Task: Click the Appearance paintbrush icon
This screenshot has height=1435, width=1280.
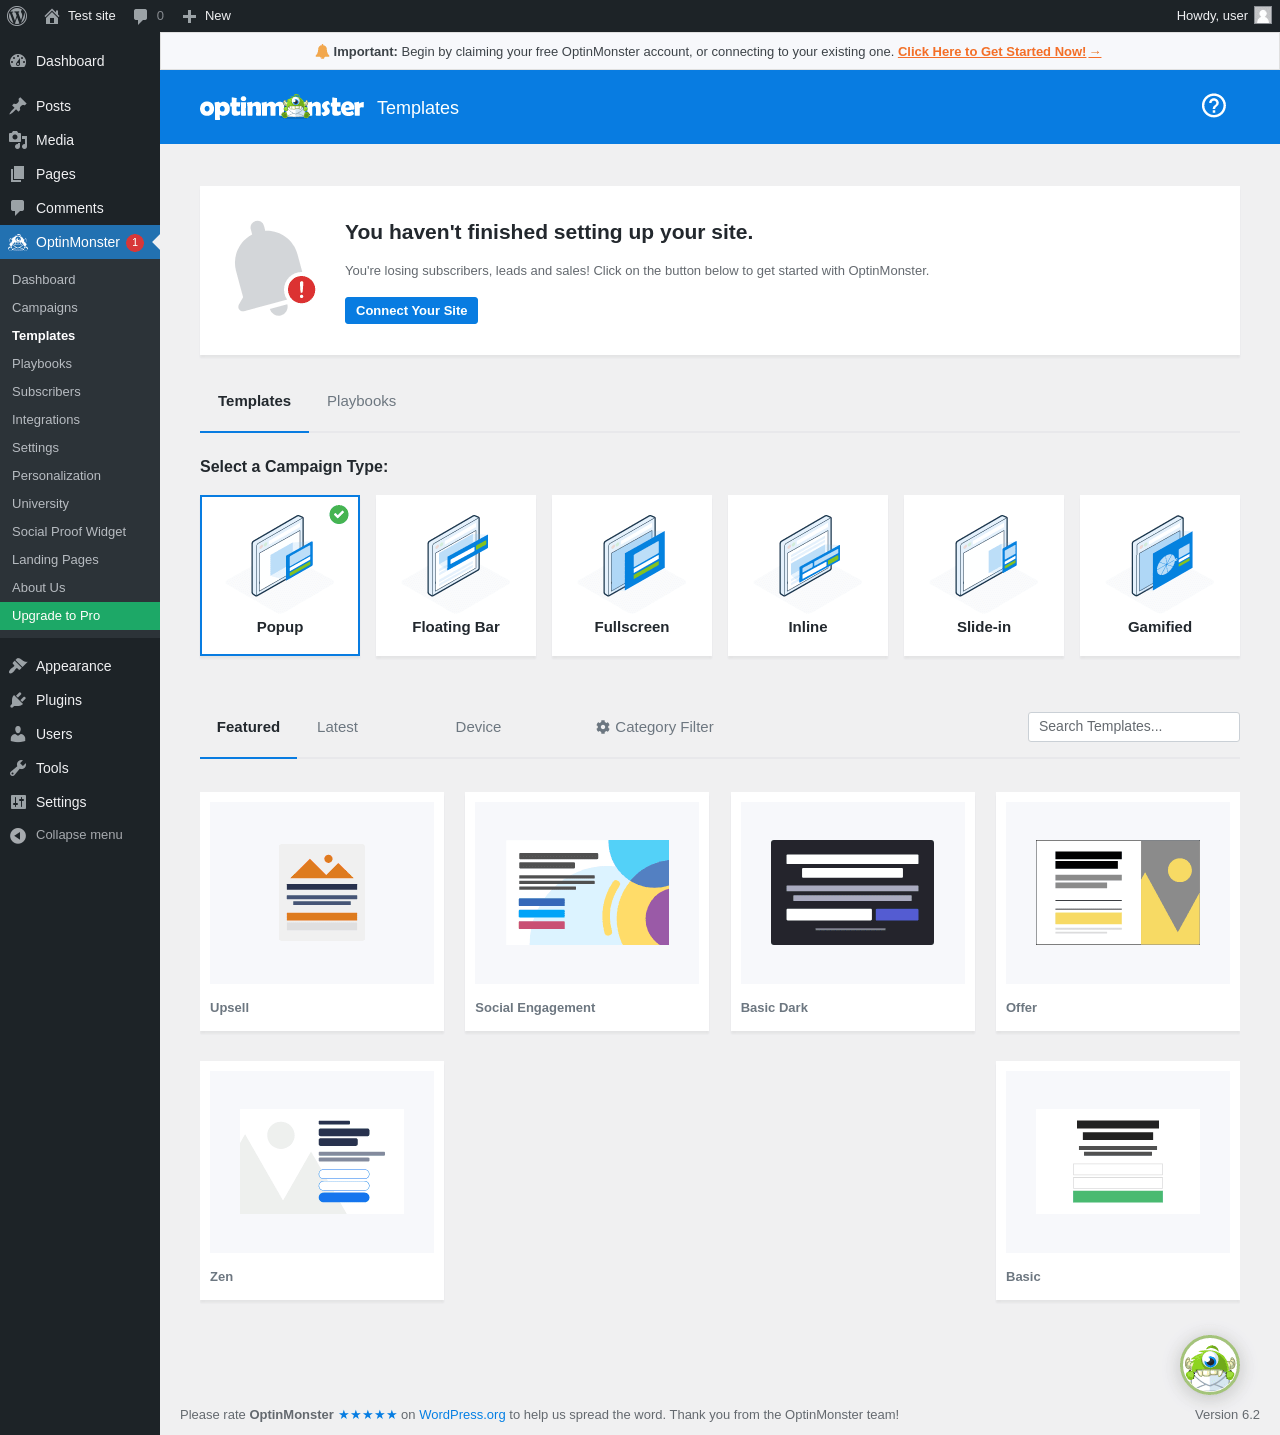Action: click(18, 666)
